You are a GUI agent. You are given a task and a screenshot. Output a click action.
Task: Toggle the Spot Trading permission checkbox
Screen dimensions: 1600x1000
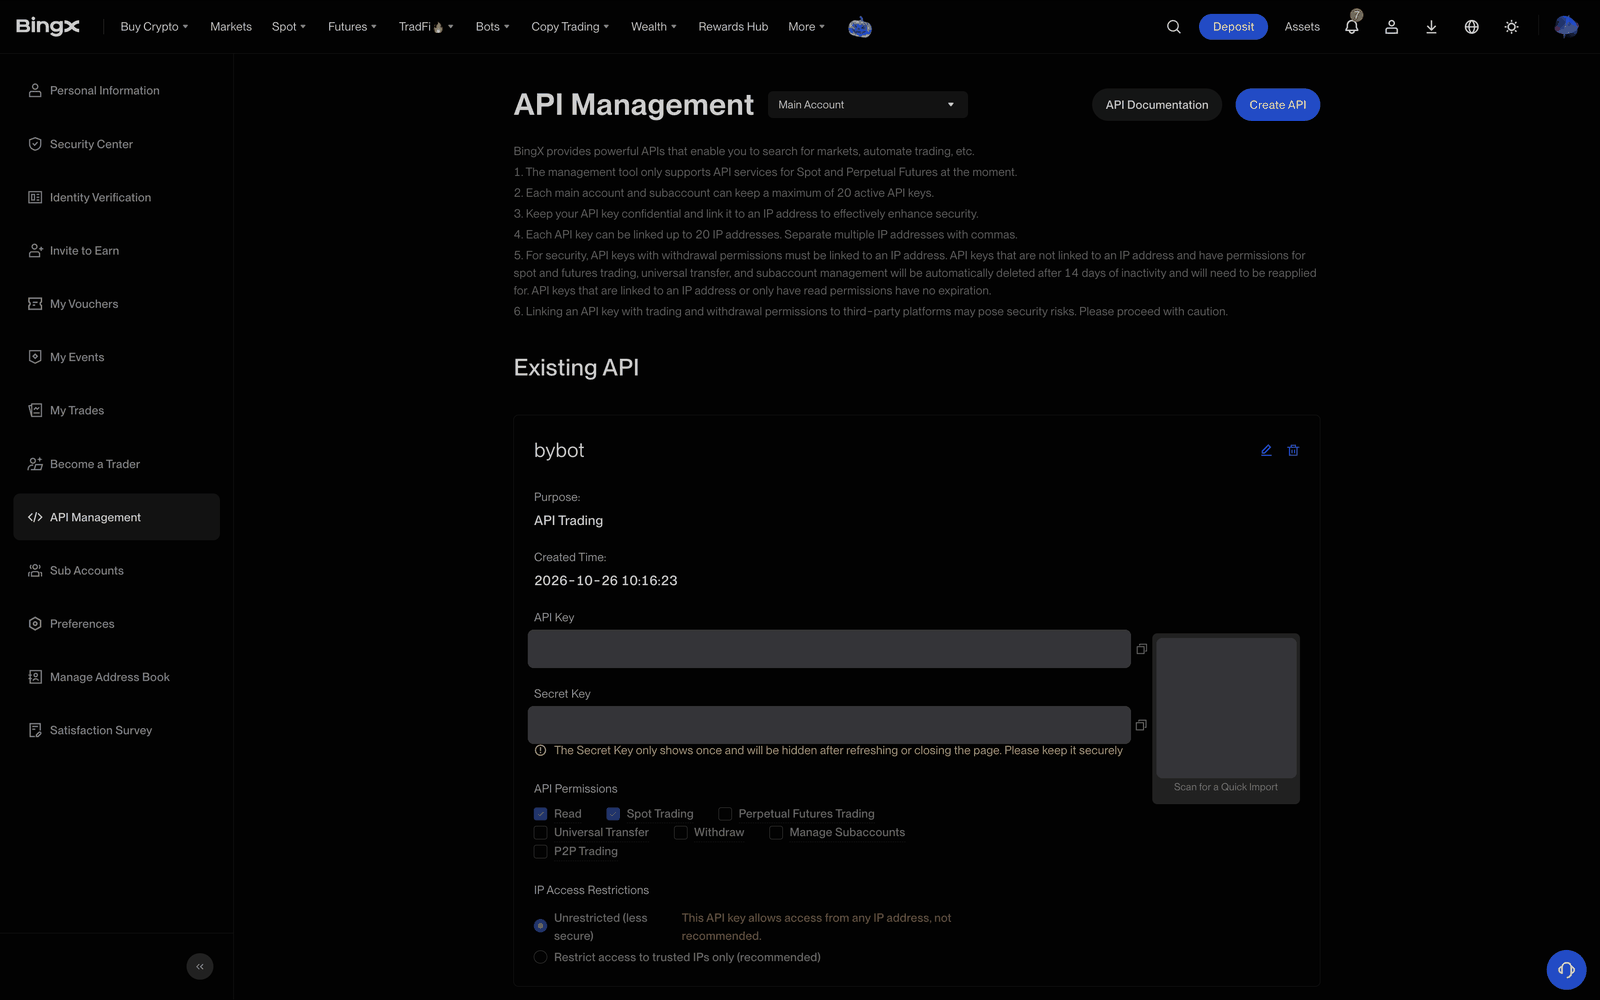[x=613, y=814]
